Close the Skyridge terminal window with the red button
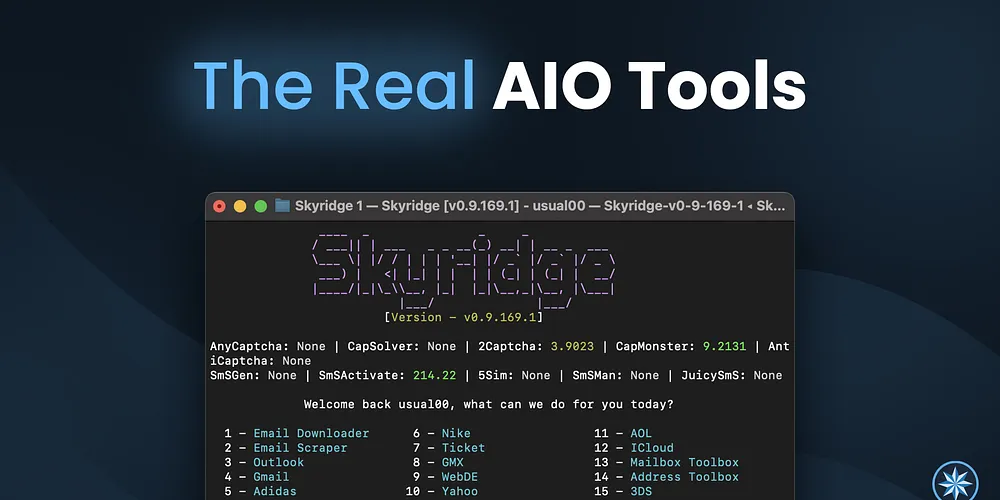 [x=219, y=206]
